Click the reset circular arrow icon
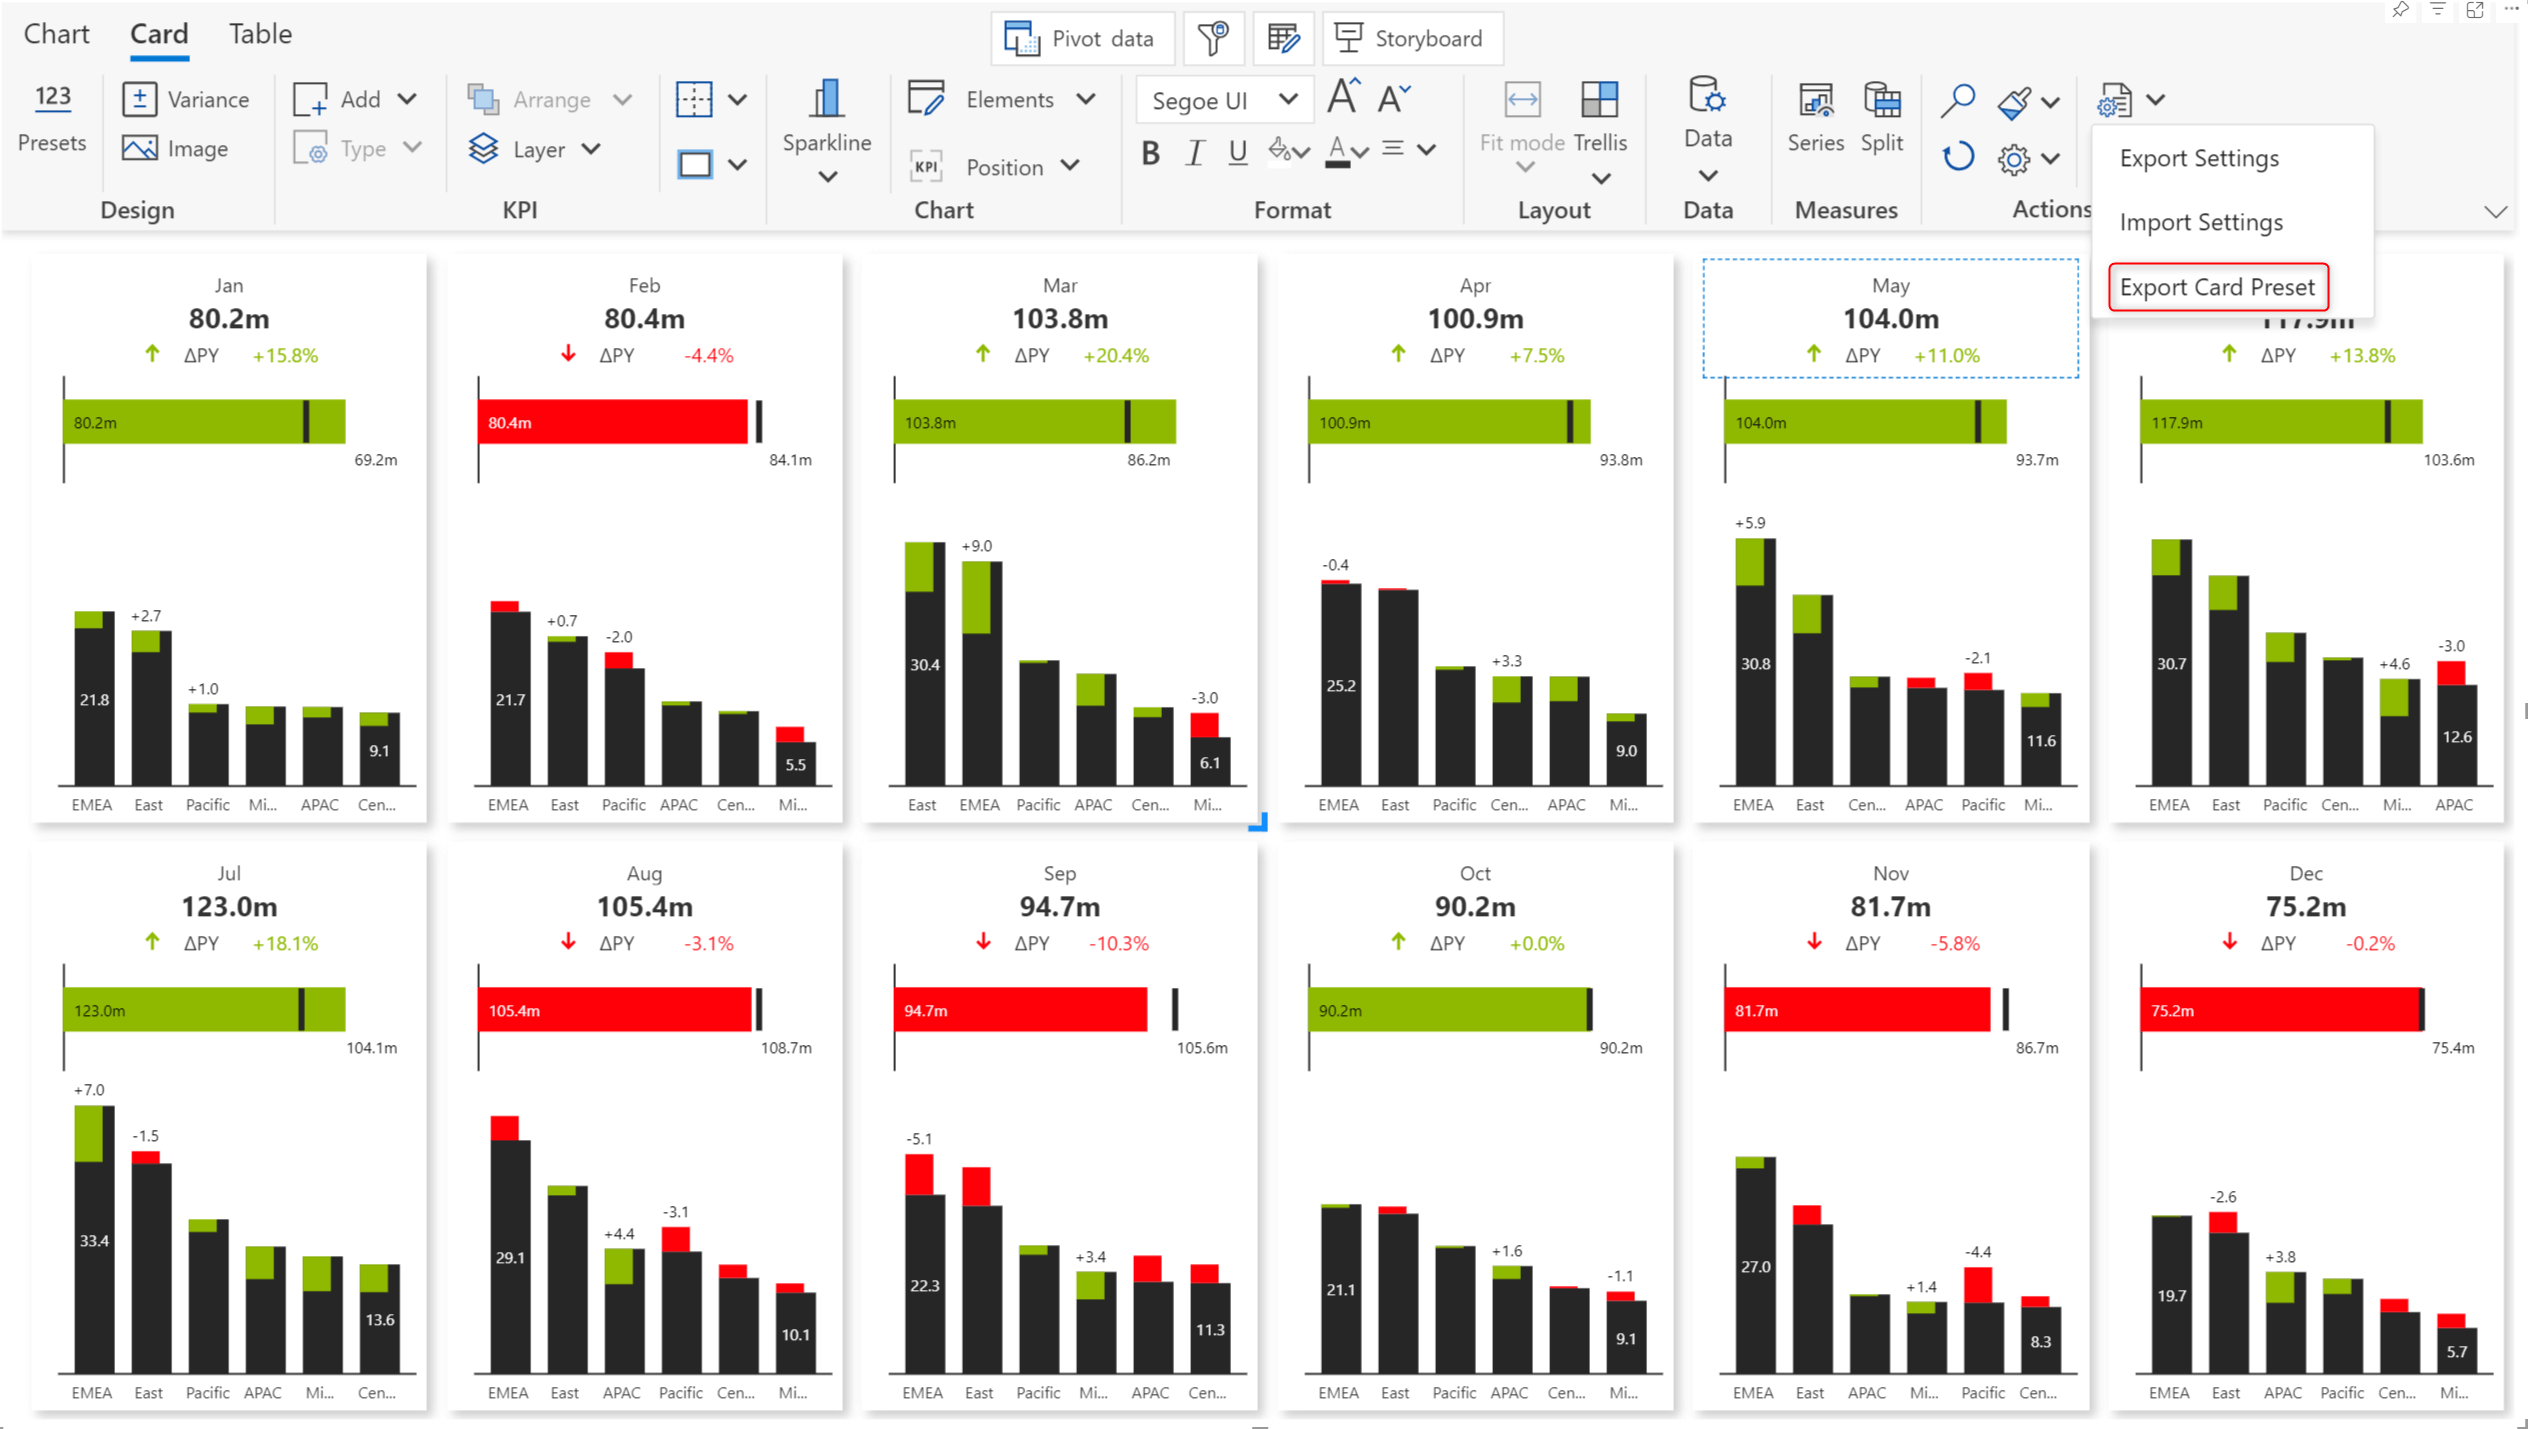2528x1429 pixels. (1958, 157)
